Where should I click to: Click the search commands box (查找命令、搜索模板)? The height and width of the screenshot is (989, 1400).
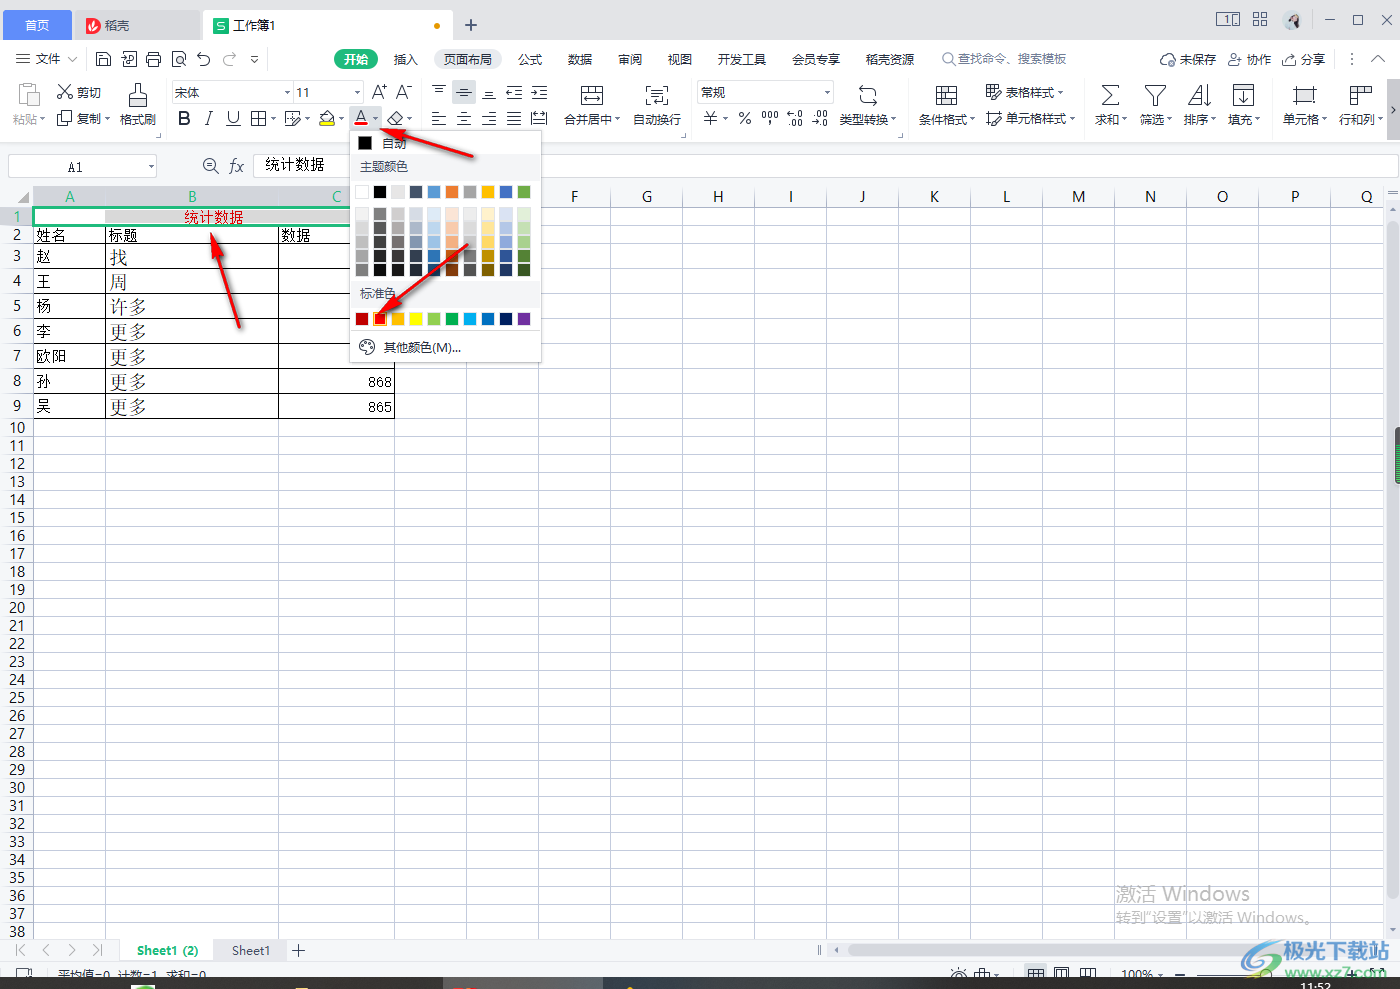pos(1004,59)
